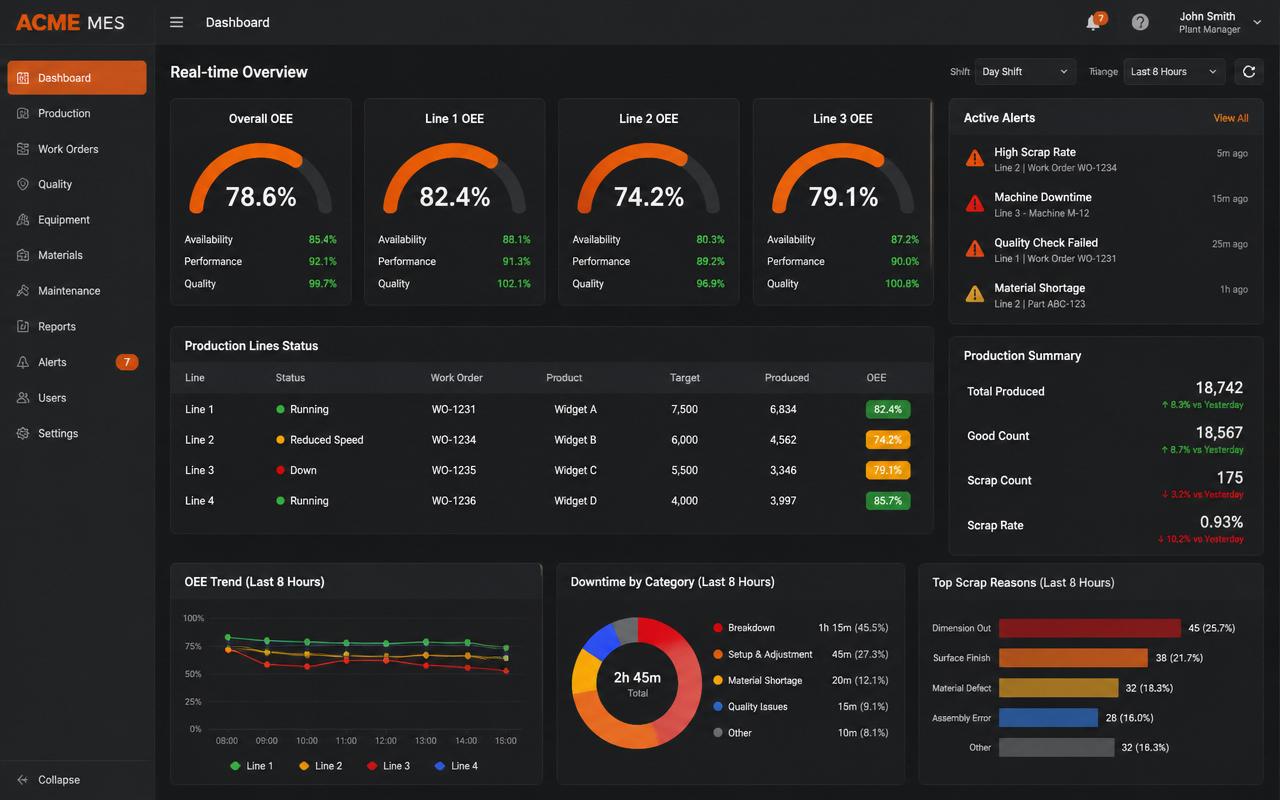The height and width of the screenshot is (800, 1280).
Task: Click the refresh icon button
Action: [1248, 71]
